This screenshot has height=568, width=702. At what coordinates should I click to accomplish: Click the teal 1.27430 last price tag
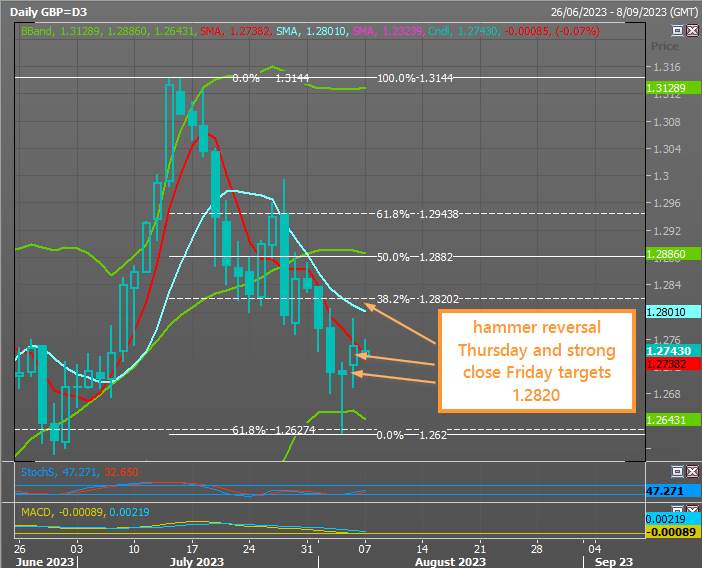[x=673, y=351]
